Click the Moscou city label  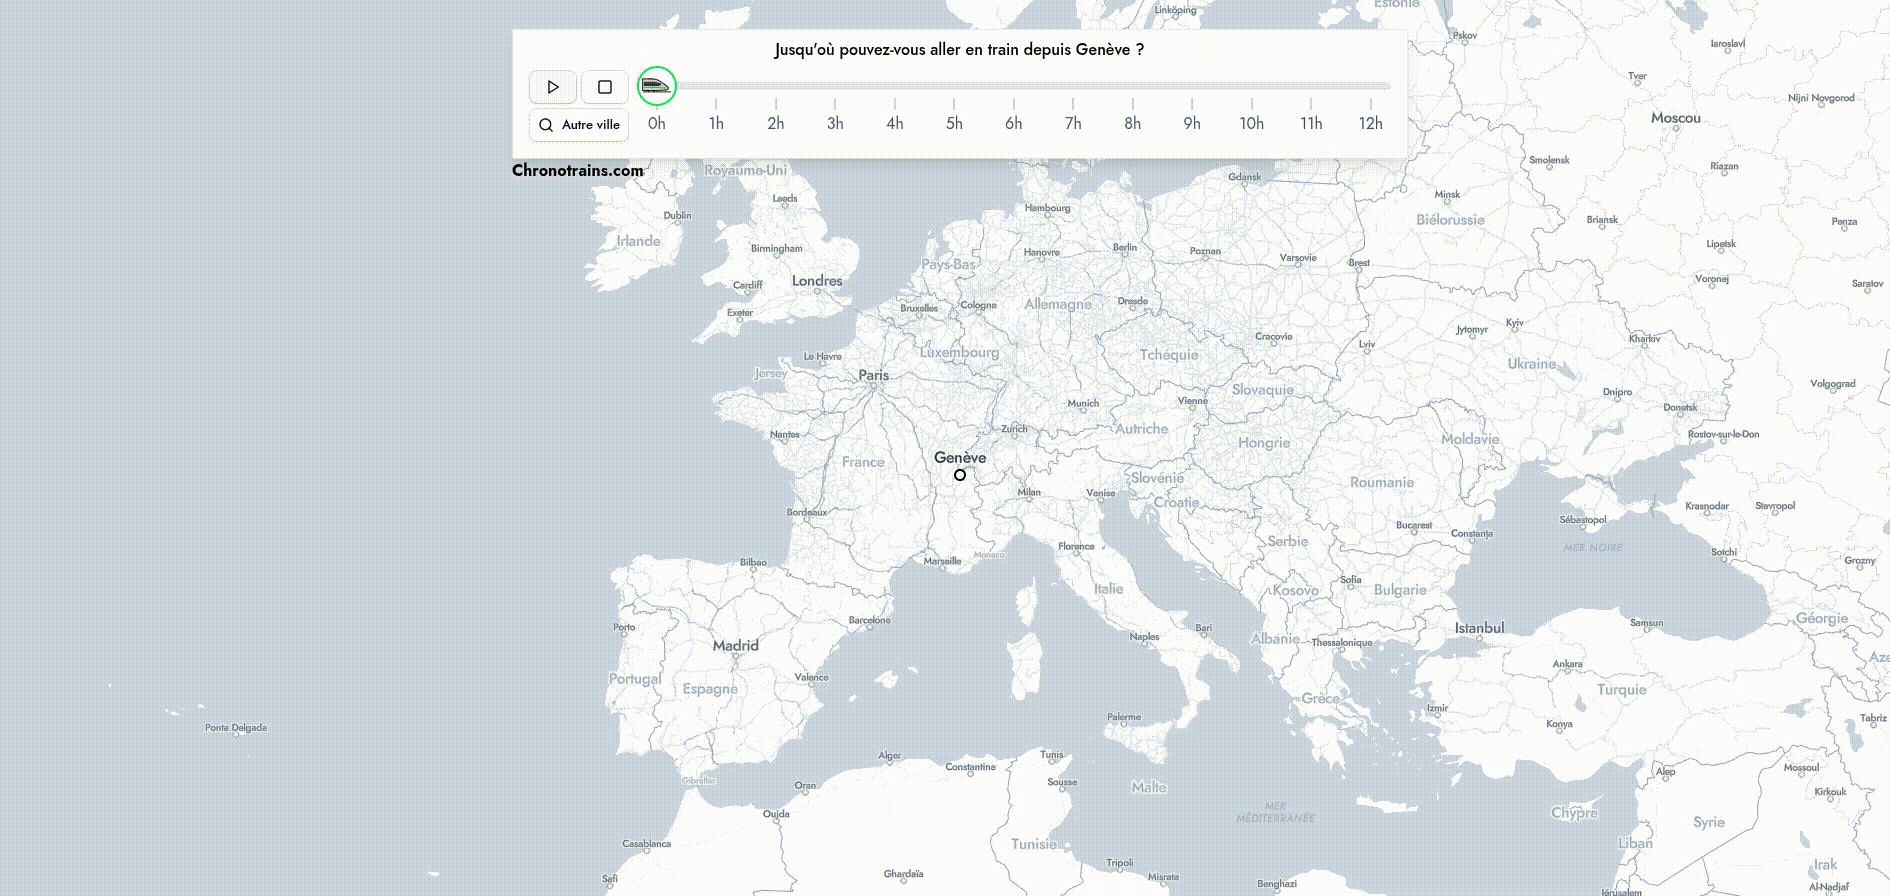click(x=1675, y=118)
